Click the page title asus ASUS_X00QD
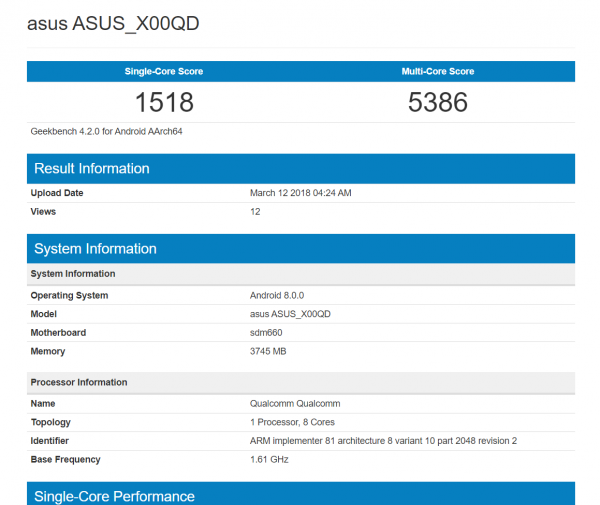Image resolution: width=600 pixels, height=505 pixels. pyautogui.click(x=113, y=24)
